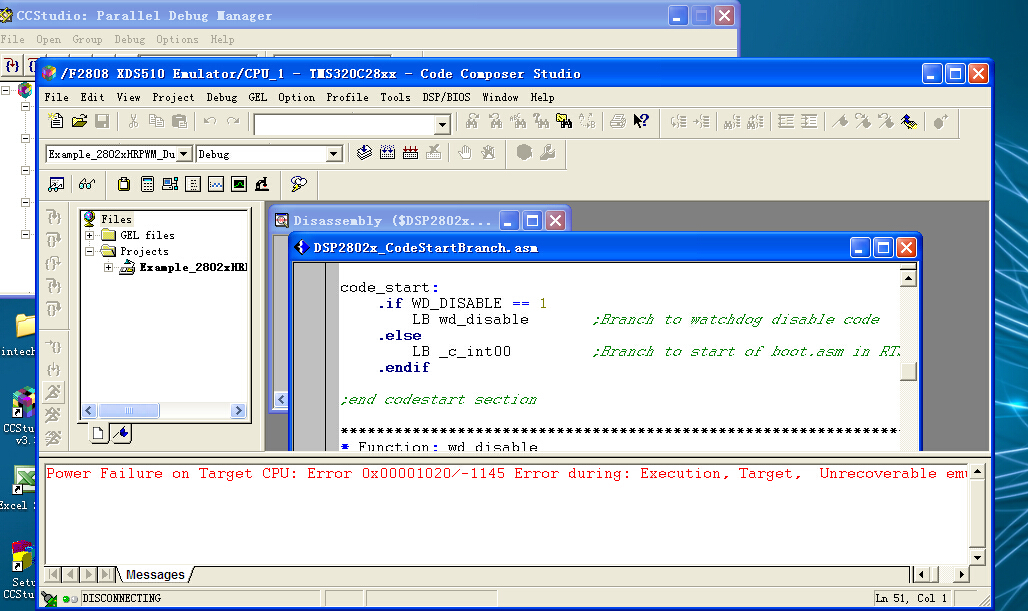Click the Save disk icon

[102, 121]
